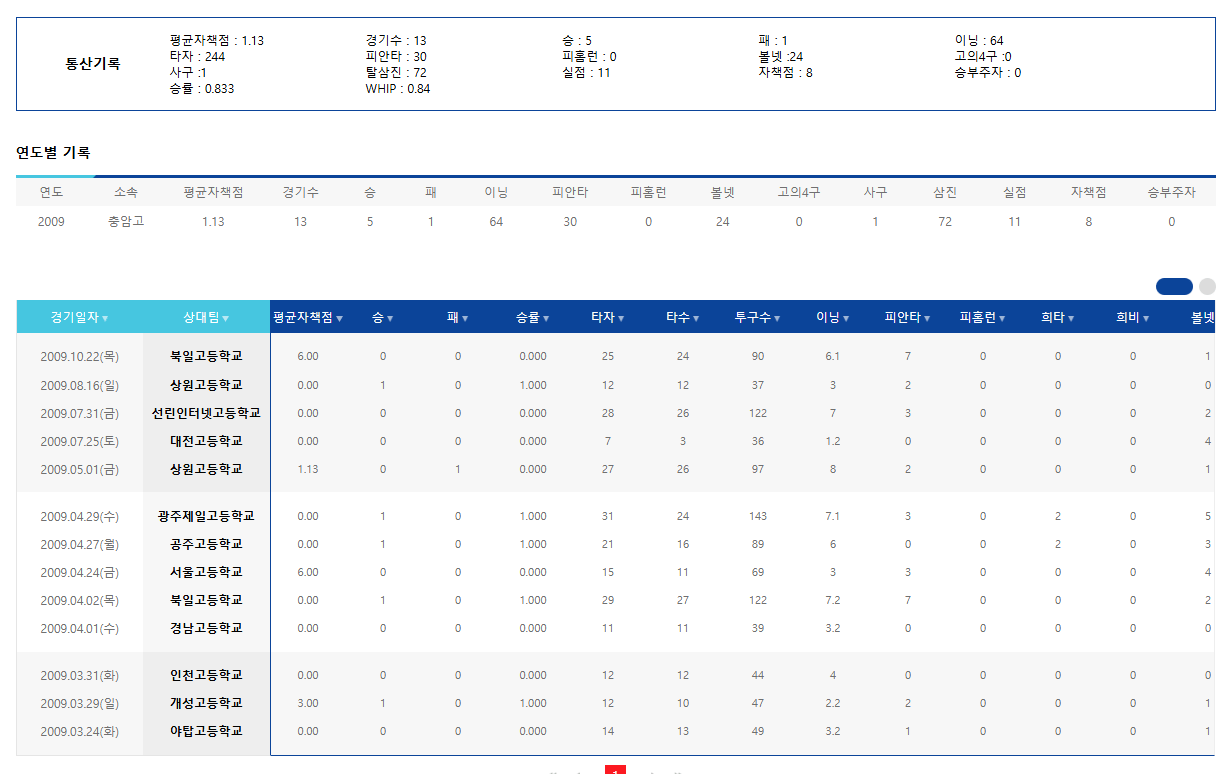Click the WHIP : 0.84 career stat

click(x=398, y=89)
